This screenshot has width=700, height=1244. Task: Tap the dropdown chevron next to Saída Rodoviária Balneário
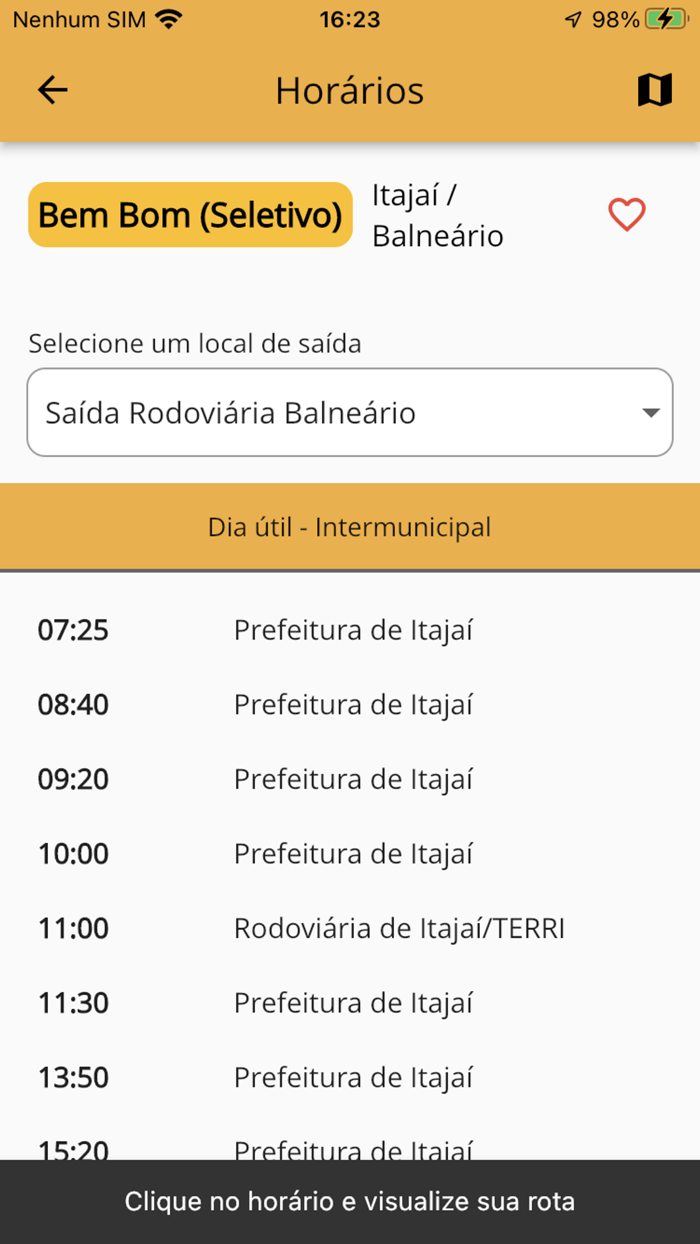(651, 412)
